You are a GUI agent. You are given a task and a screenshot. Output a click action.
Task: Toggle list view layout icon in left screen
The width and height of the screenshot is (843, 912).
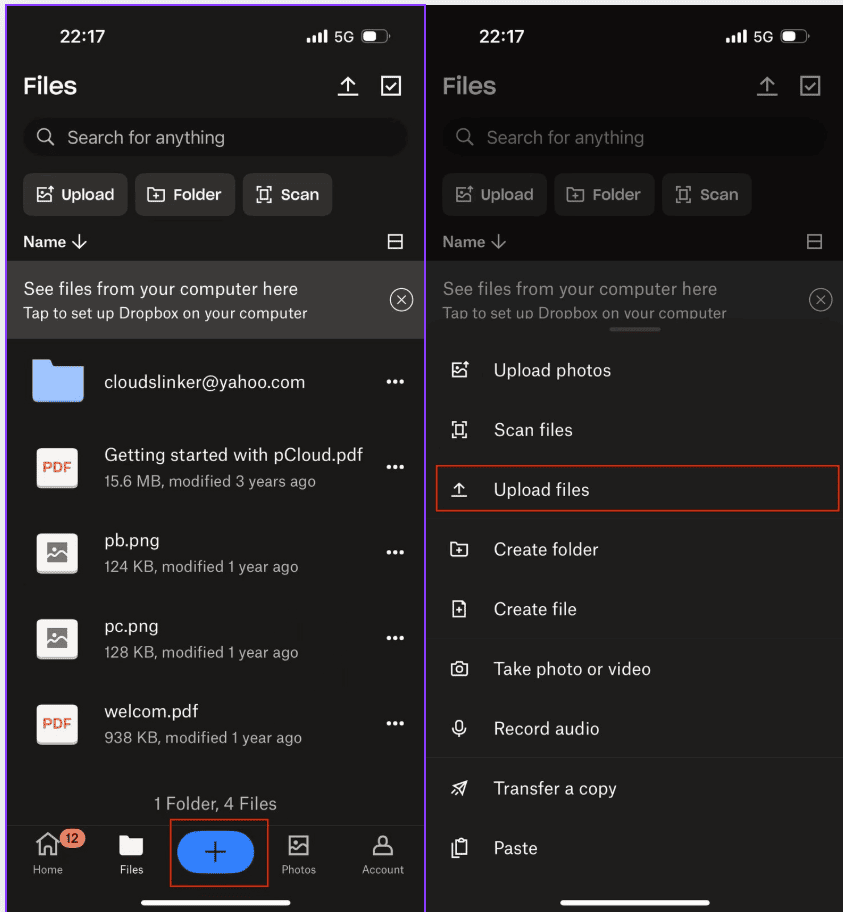[395, 241]
